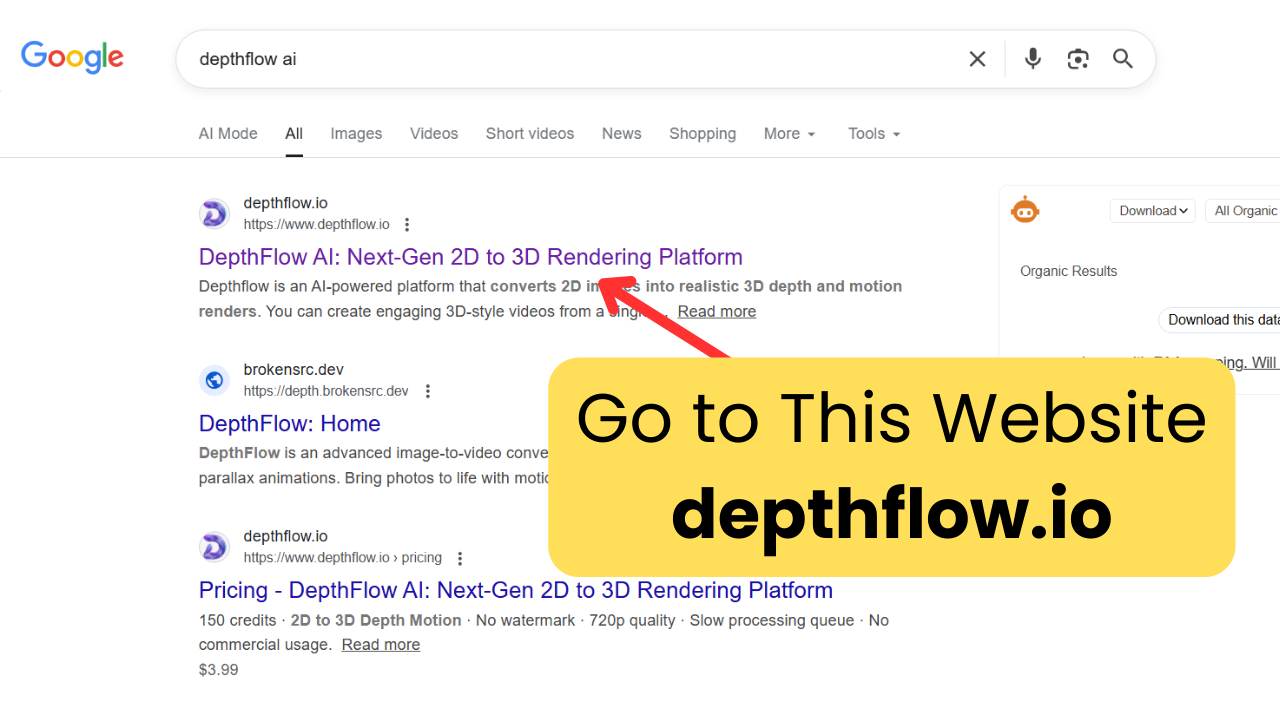Click the brokensrc.dev globe favicon
Image resolution: width=1280 pixels, height=720 pixels.
coord(214,380)
